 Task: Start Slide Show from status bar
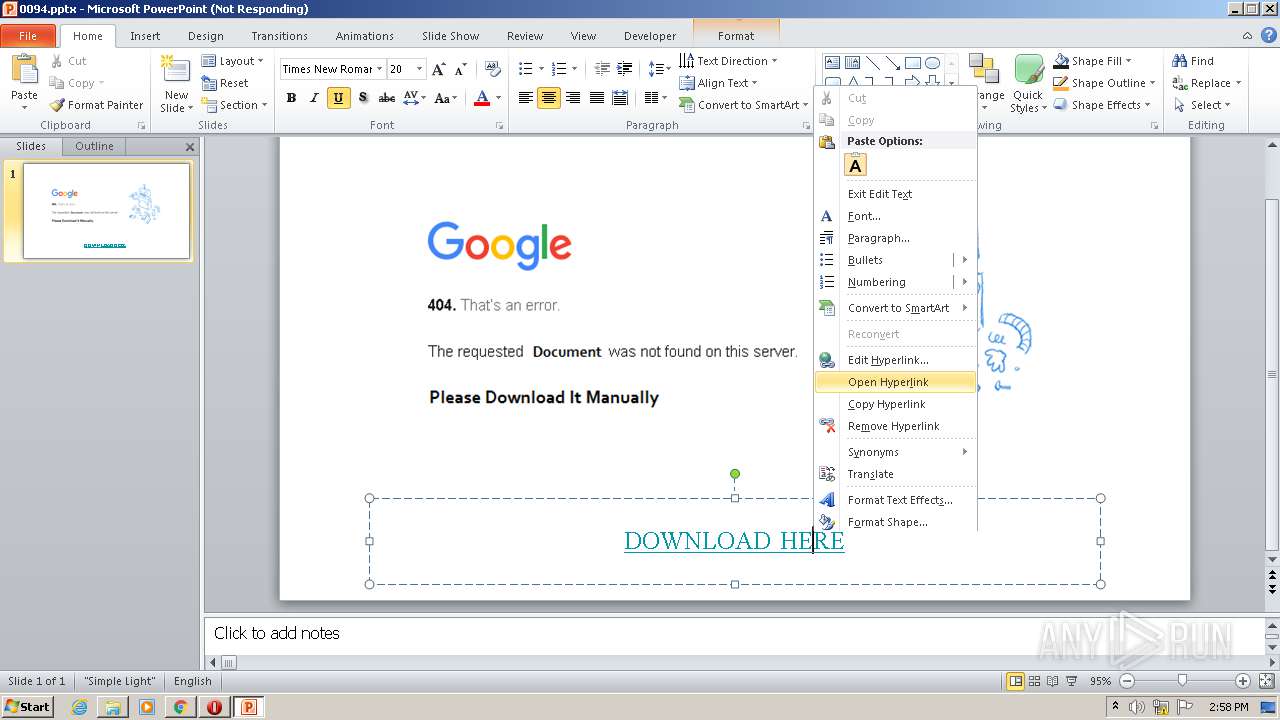1071,681
